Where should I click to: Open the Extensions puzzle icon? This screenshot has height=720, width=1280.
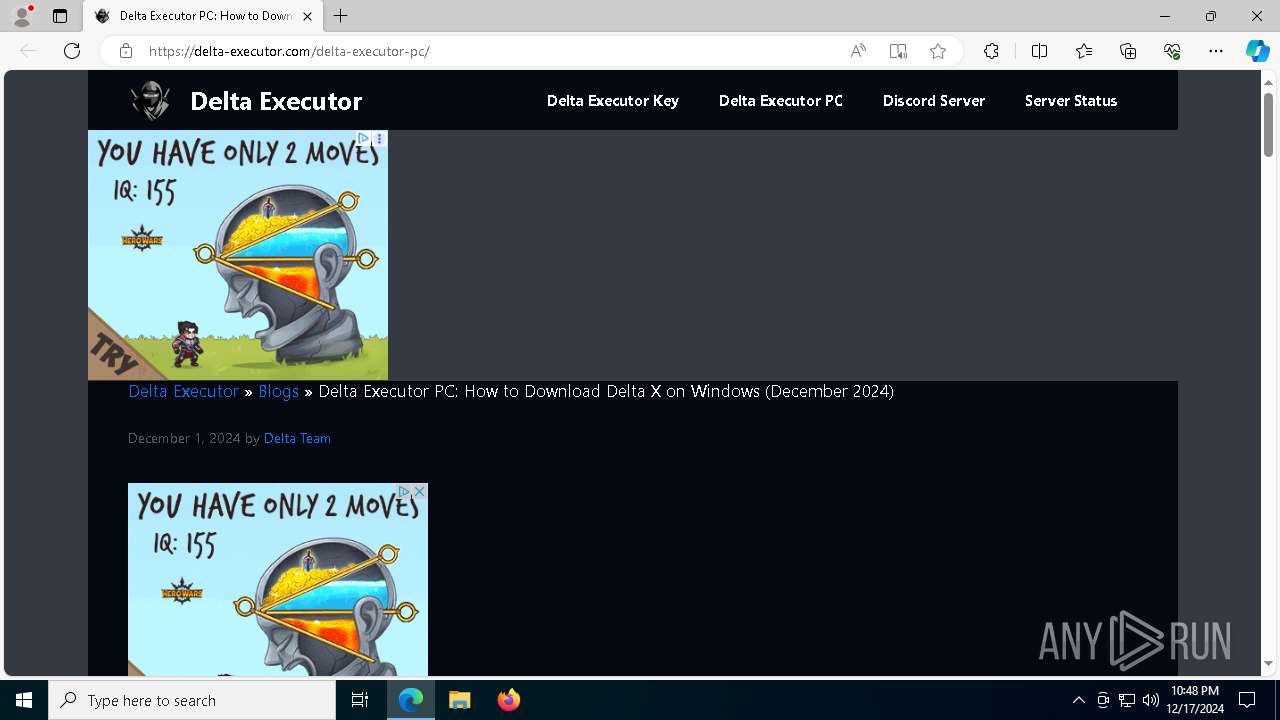(991, 51)
